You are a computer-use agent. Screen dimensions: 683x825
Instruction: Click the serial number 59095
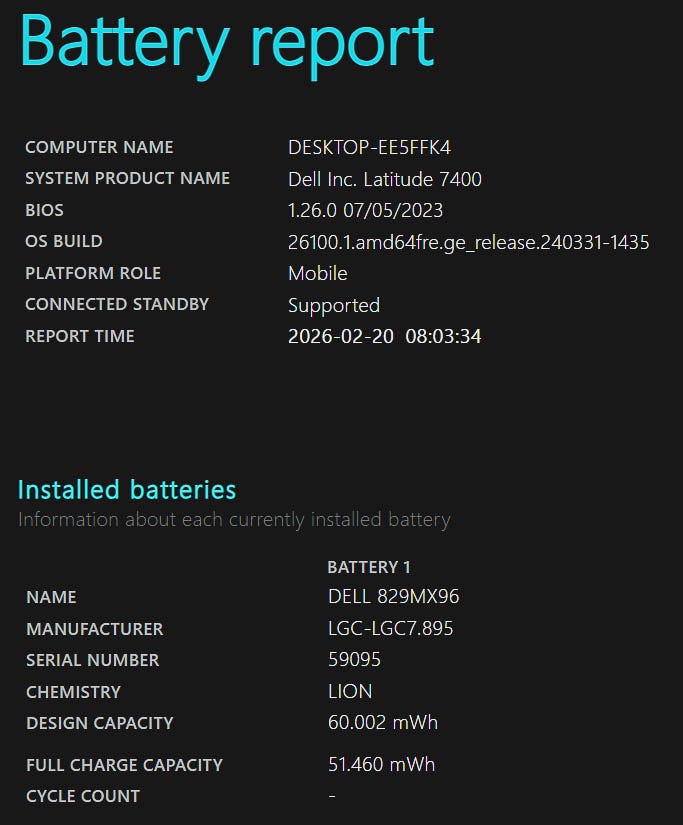click(354, 660)
